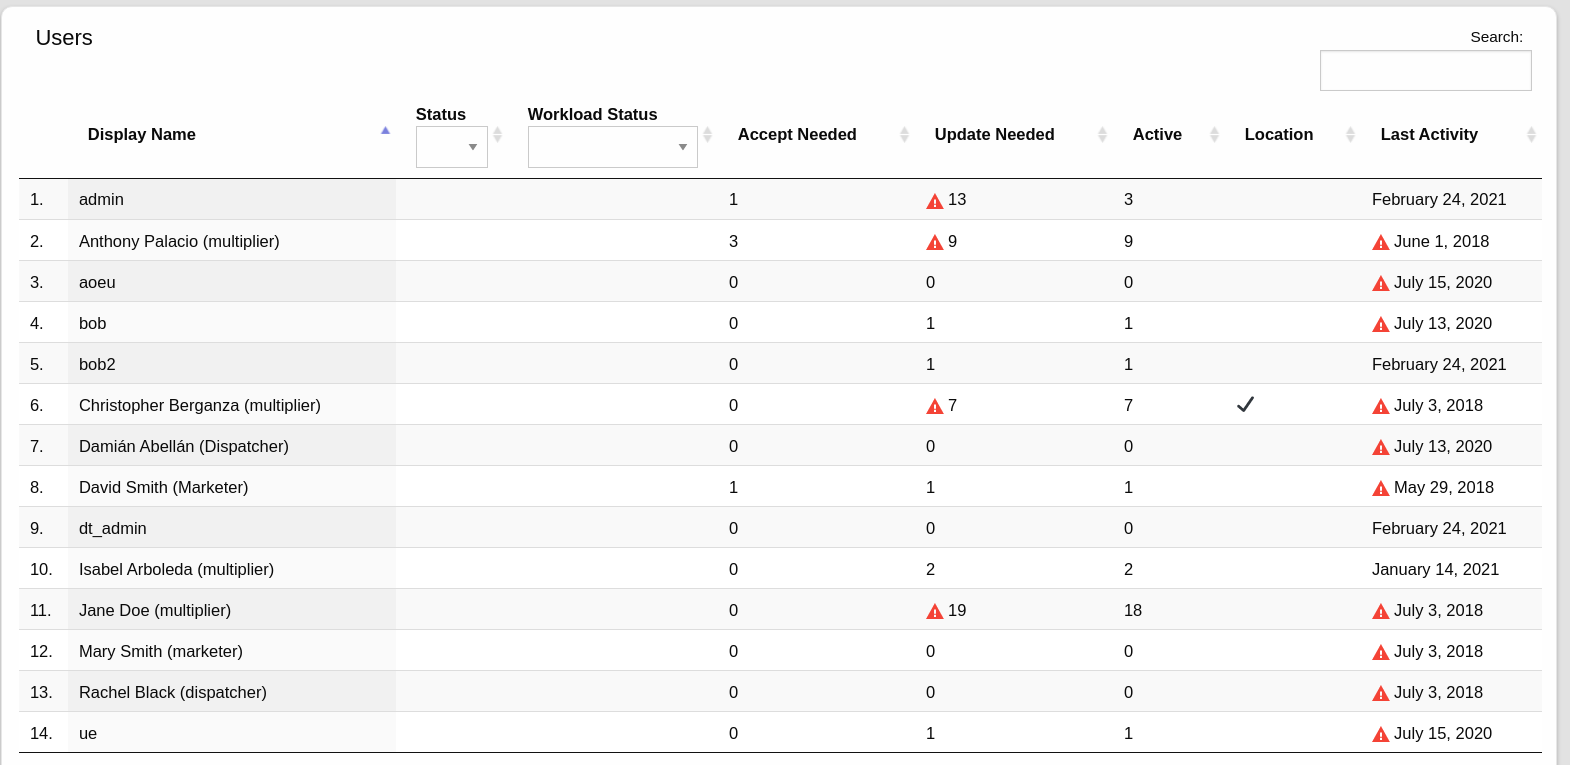
Task: Open Christopher Berganza (multiplier) user
Action: pyautogui.click(x=200, y=405)
